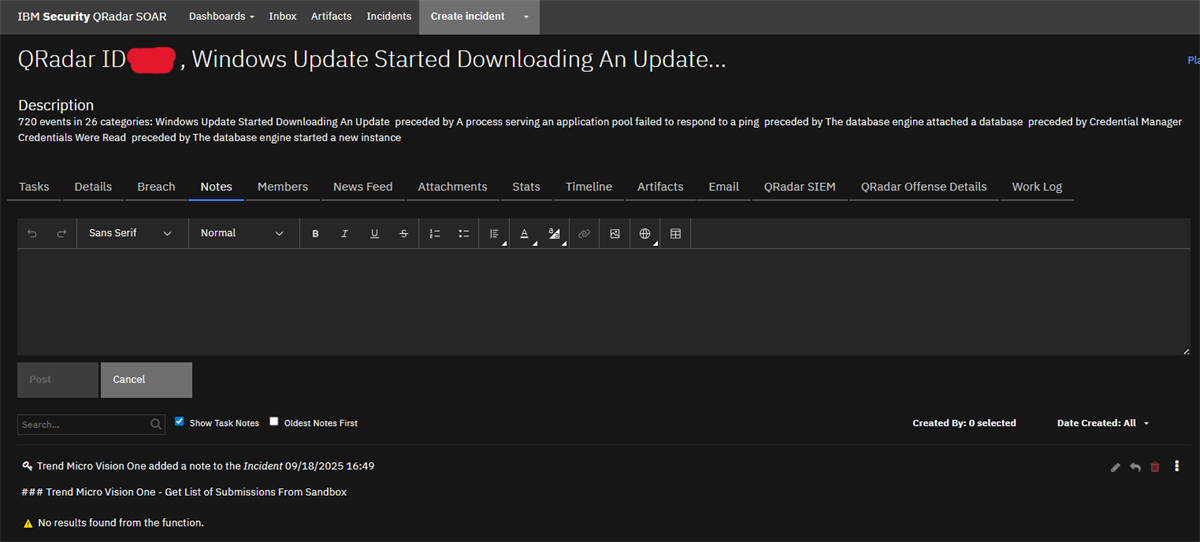The width and height of the screenshot is (1200, 542).
Task: Open the Created By filter
Action: (x=964, y=423)
